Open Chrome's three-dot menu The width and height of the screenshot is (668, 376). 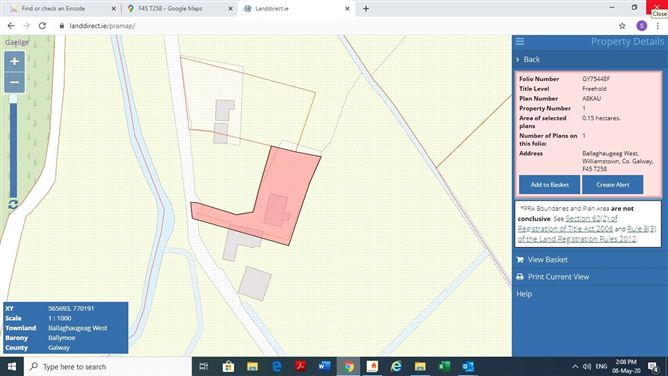657,26
